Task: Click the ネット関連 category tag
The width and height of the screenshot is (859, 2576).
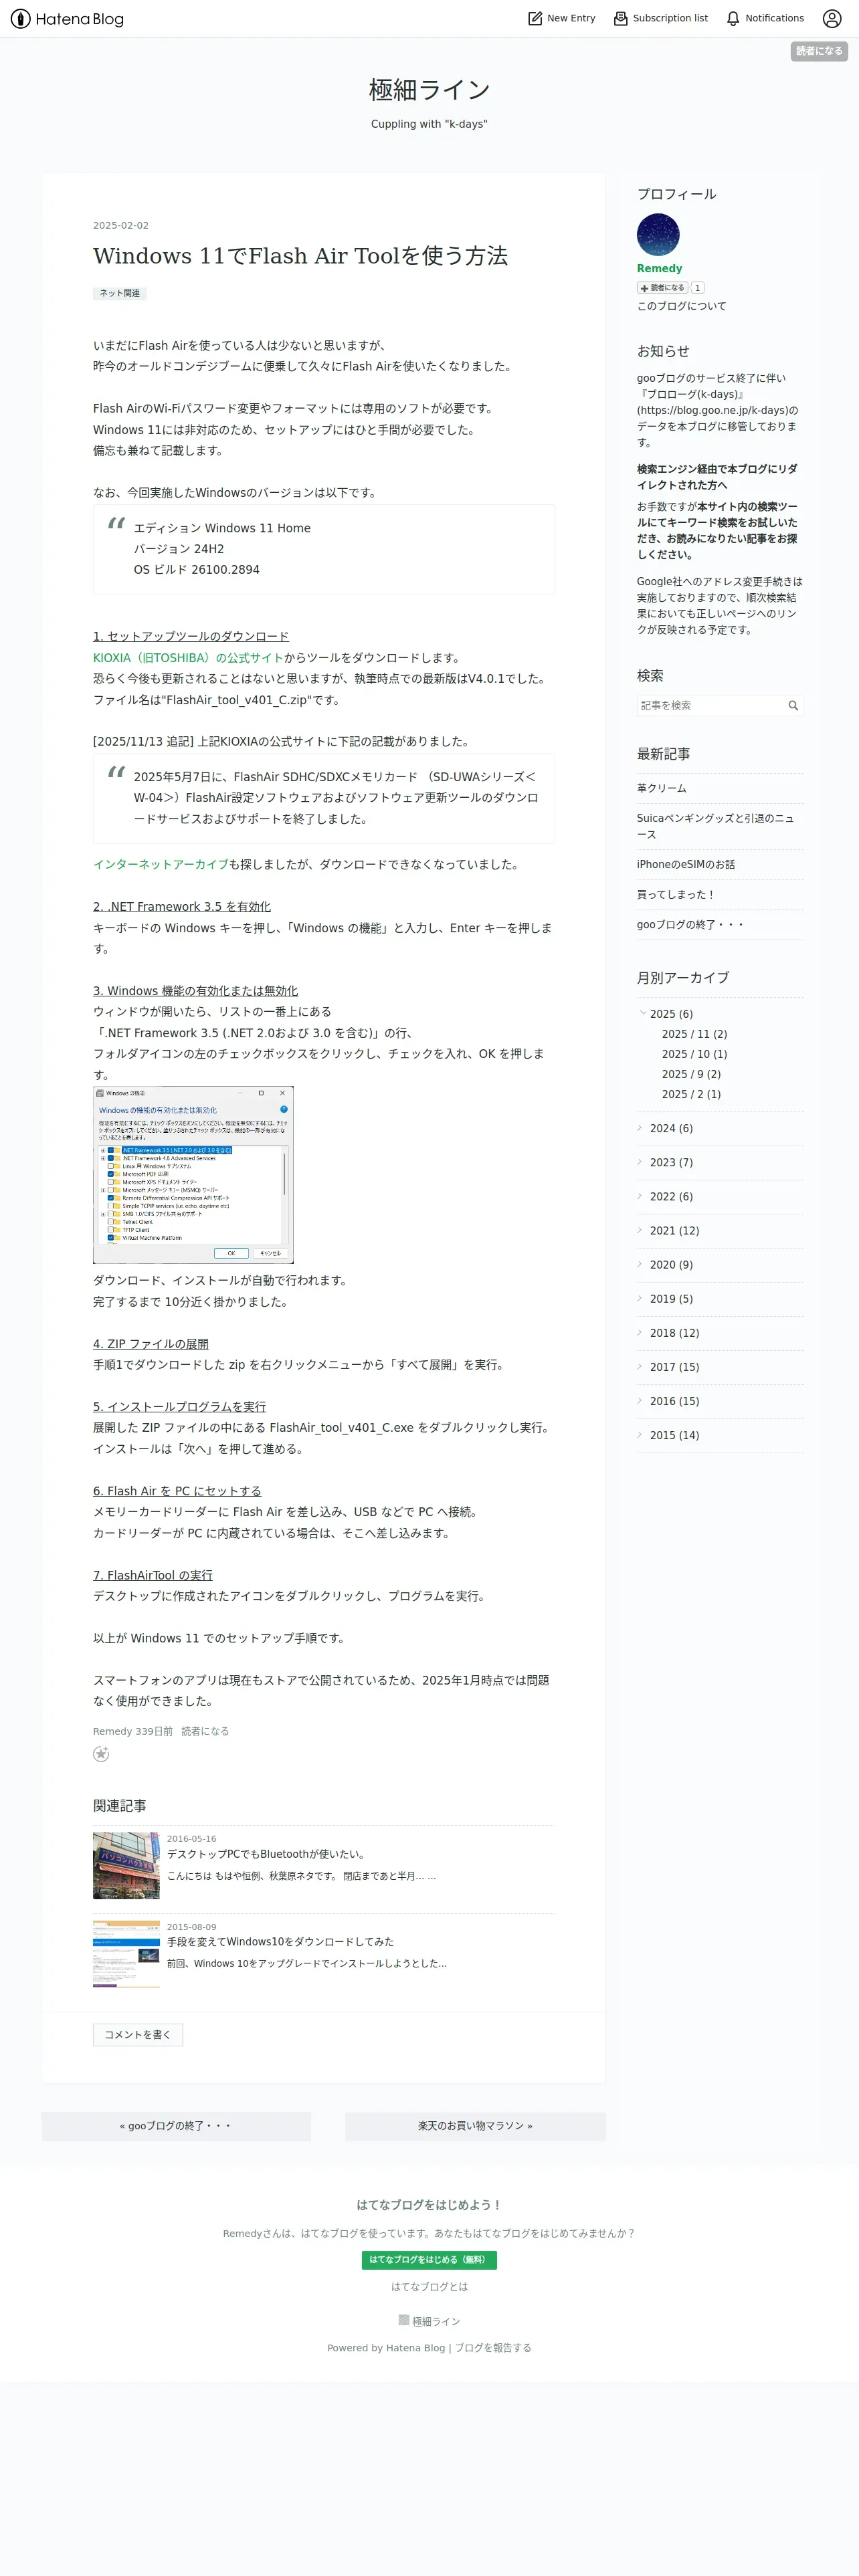Action: click(x=120, y=293)
